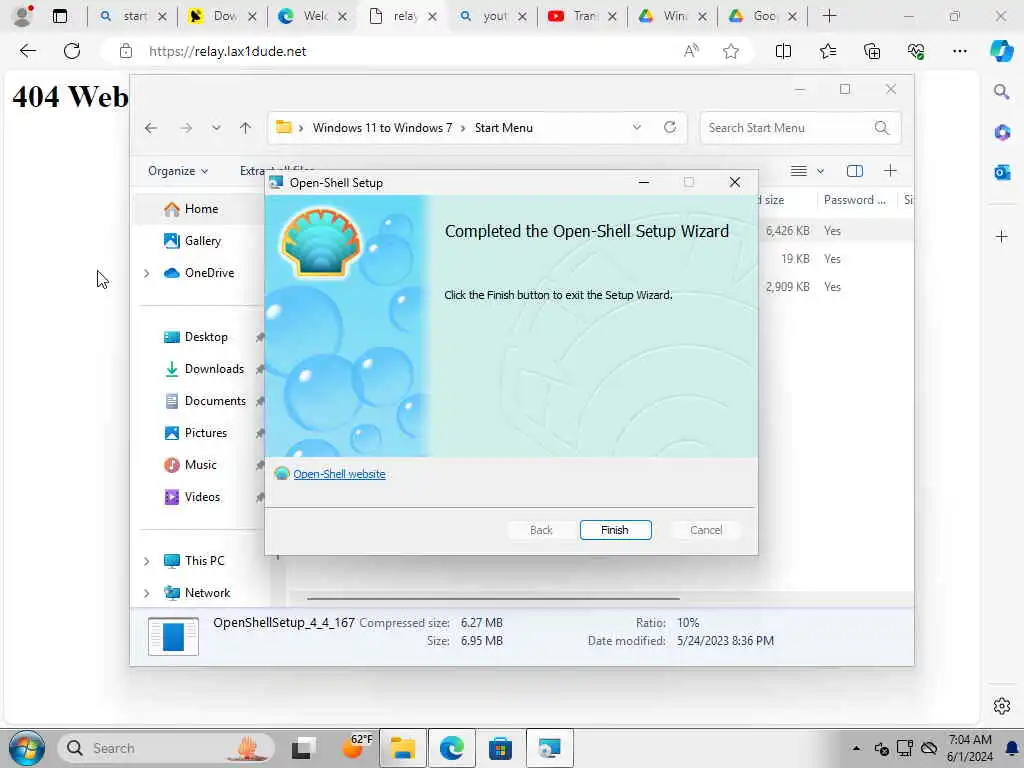Click the Back button in setup wizard

tap(541, 530)
